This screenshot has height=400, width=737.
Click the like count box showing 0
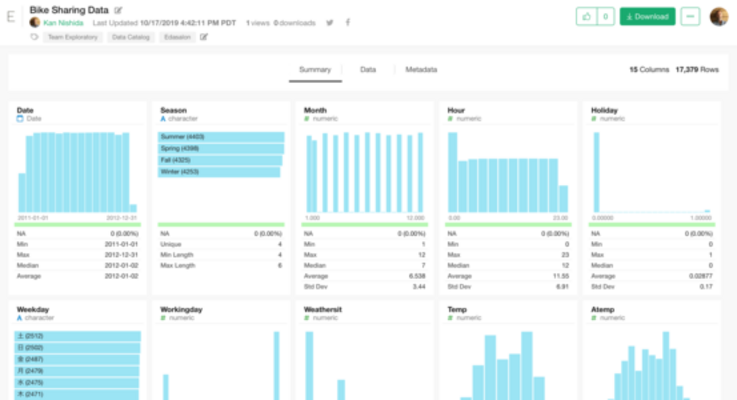coord(605,16)
